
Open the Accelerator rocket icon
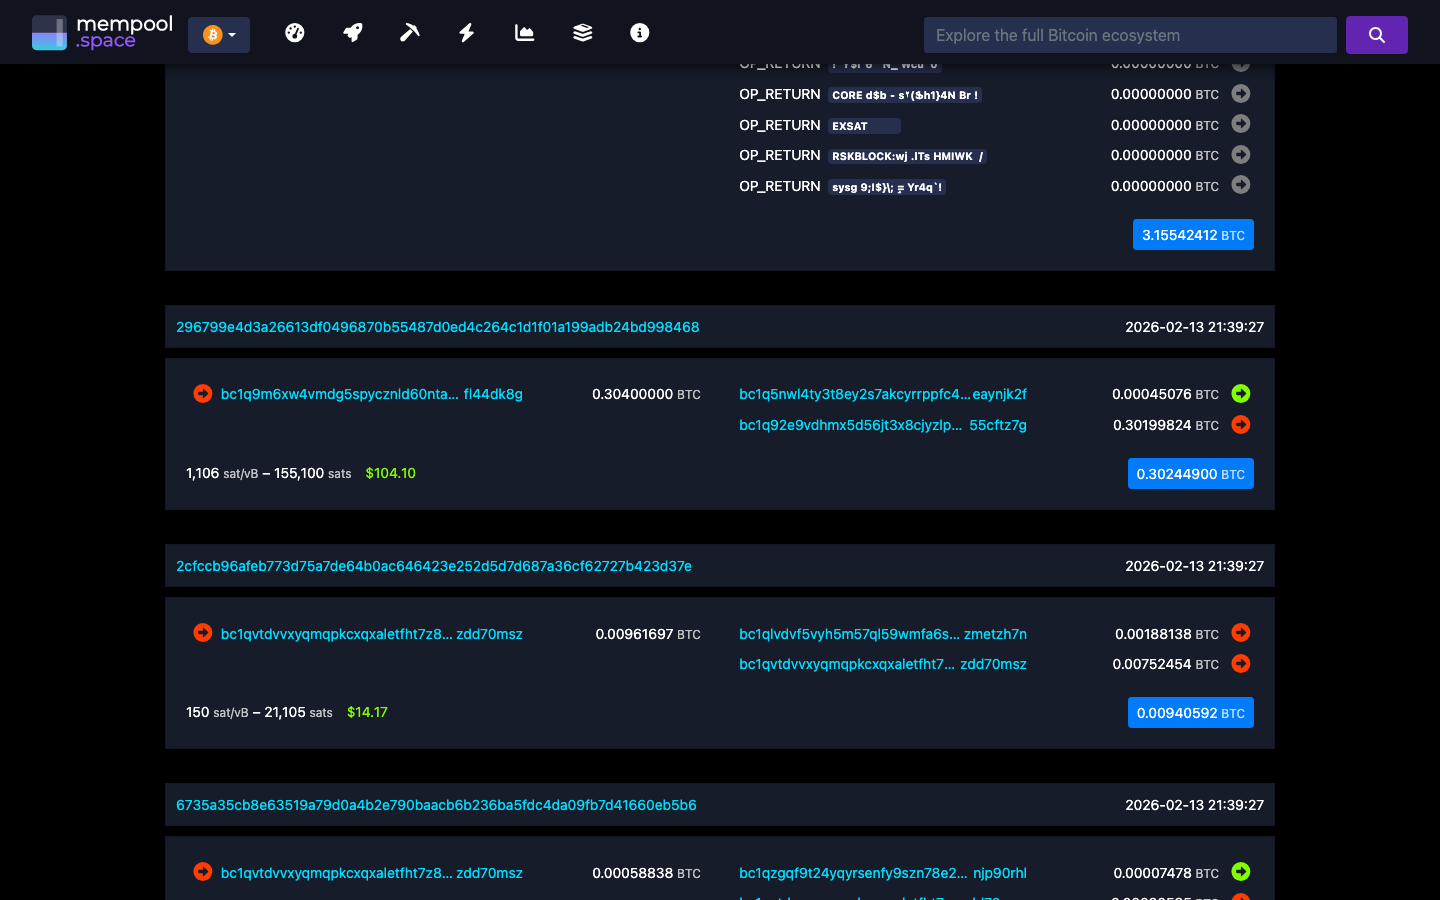click(x=352, y=32)
